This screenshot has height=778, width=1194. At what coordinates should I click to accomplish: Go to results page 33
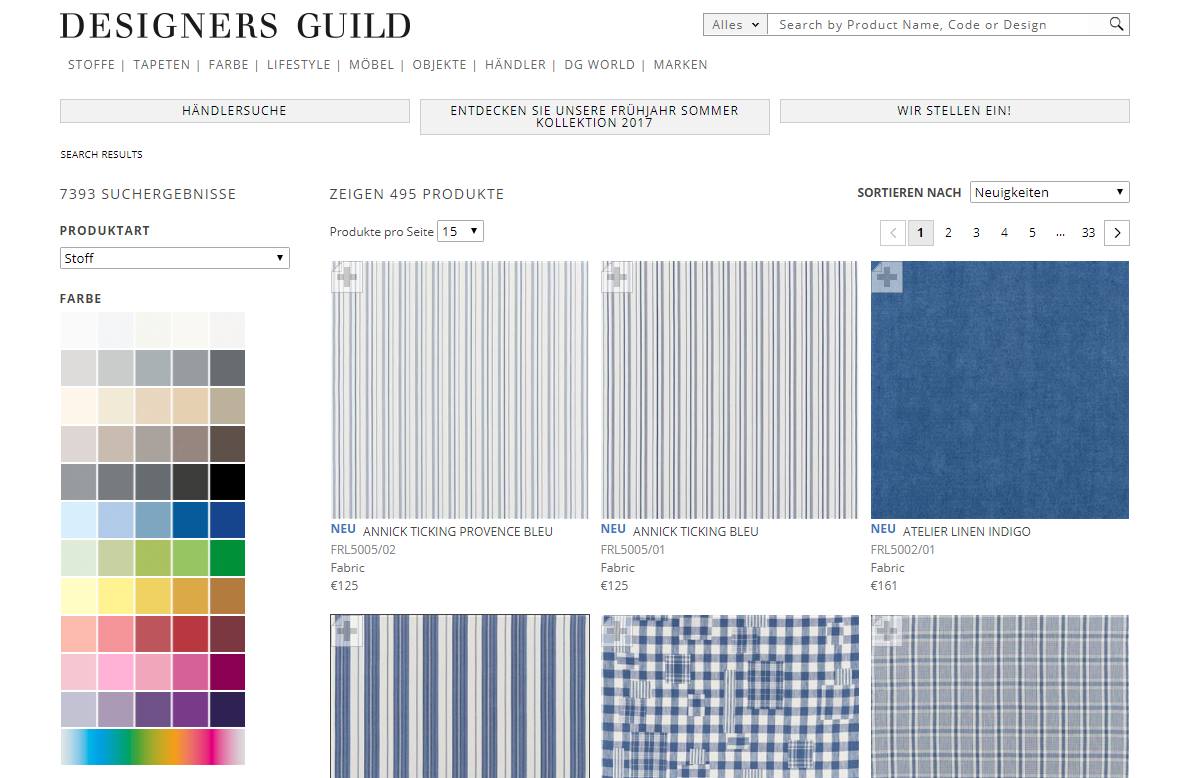pyautogui.click(x=1088, y=233)
